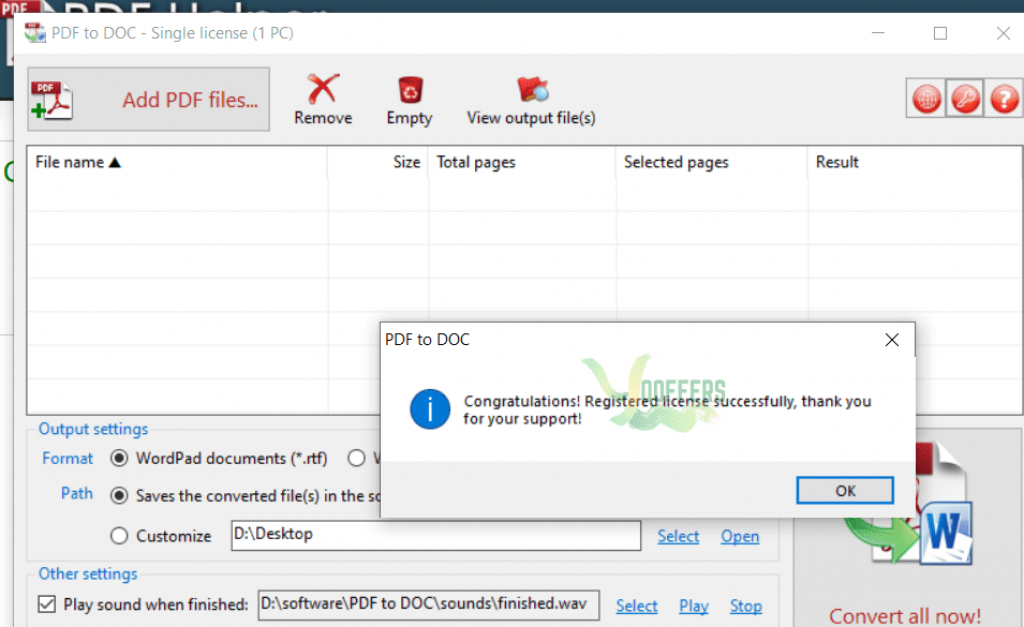
Task: Click the PDF to DOC app icon in the title bar
Action: click(35, 33)
